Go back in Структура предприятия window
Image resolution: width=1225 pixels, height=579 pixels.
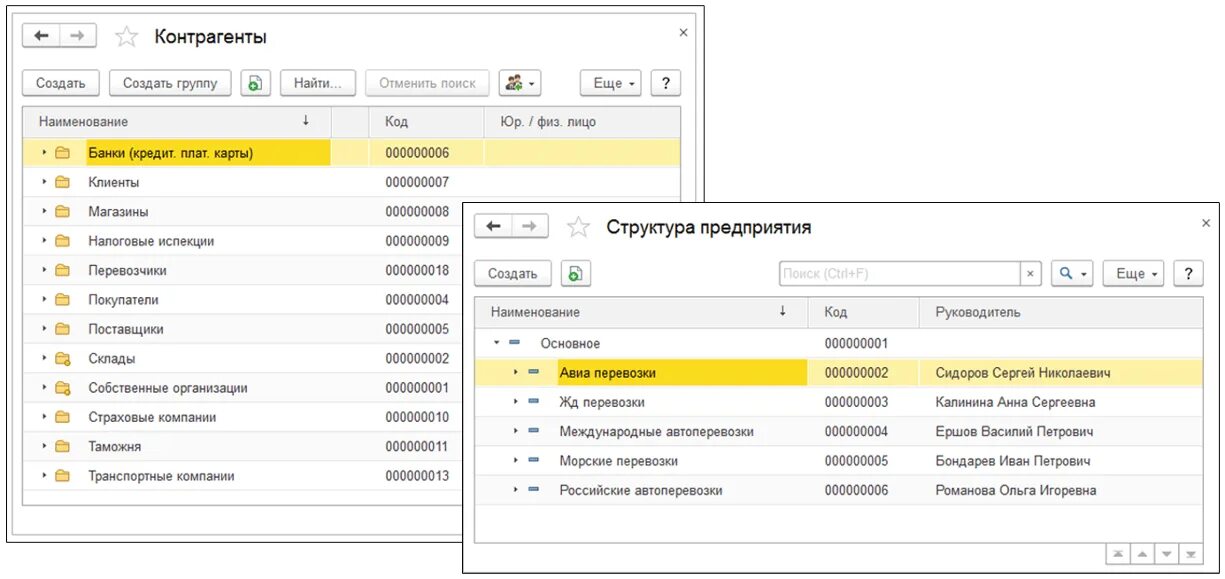click(493, 226)
